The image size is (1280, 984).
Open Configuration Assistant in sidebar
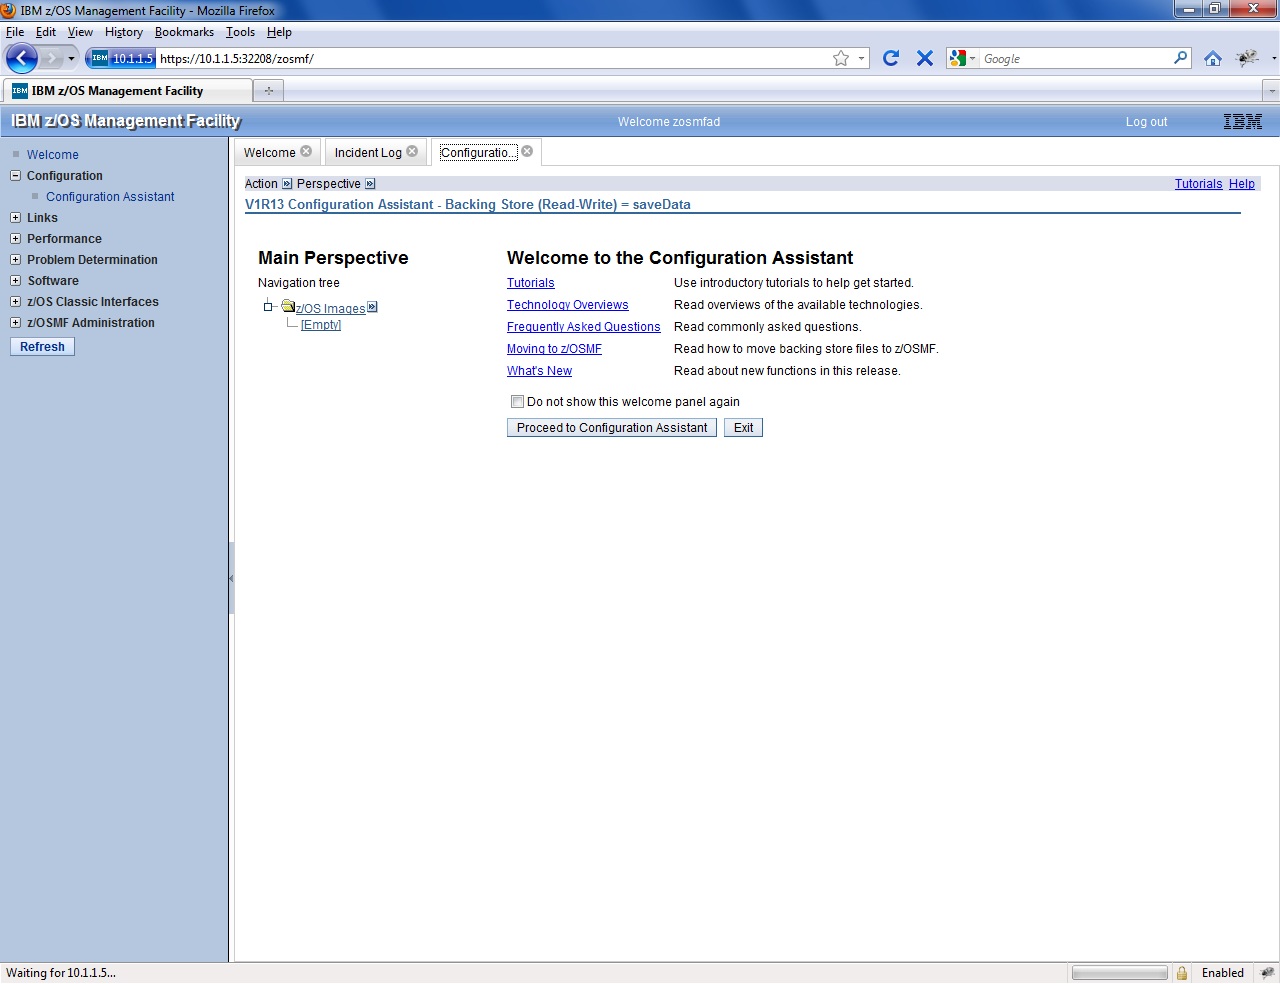[x=110, y=197]
